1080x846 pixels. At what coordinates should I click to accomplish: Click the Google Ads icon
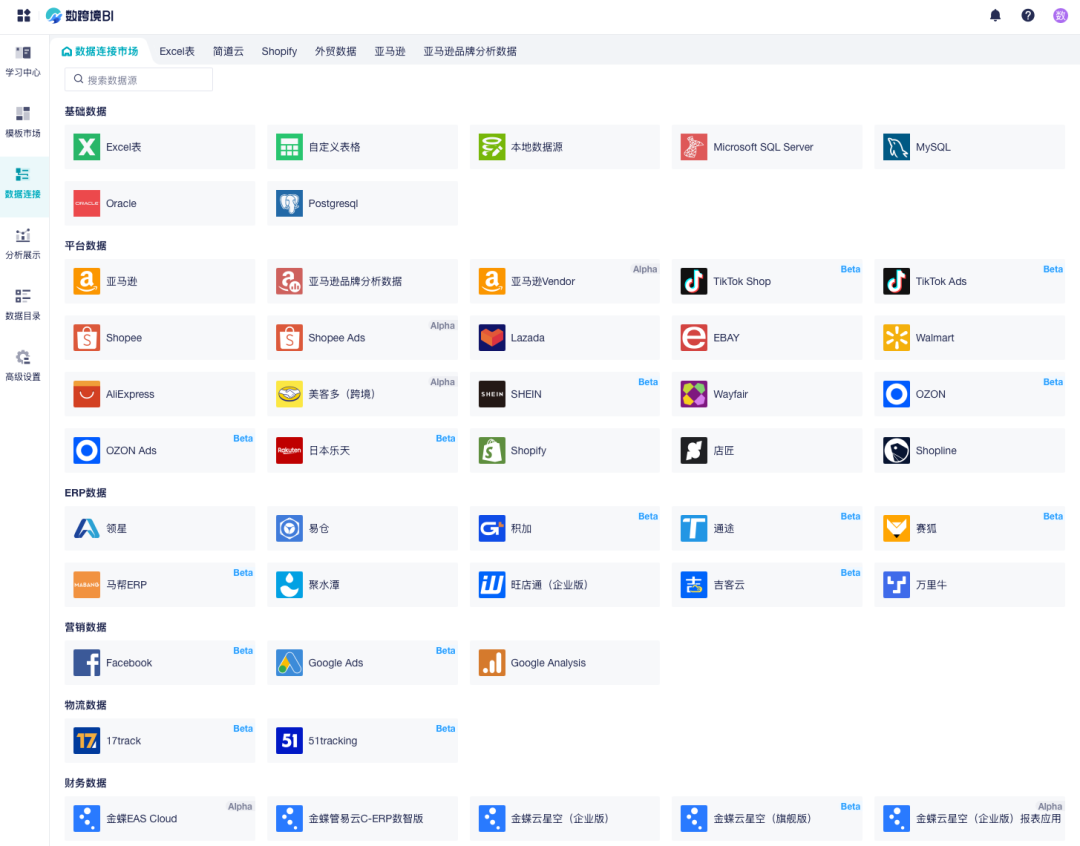click(x=289, y=663)
